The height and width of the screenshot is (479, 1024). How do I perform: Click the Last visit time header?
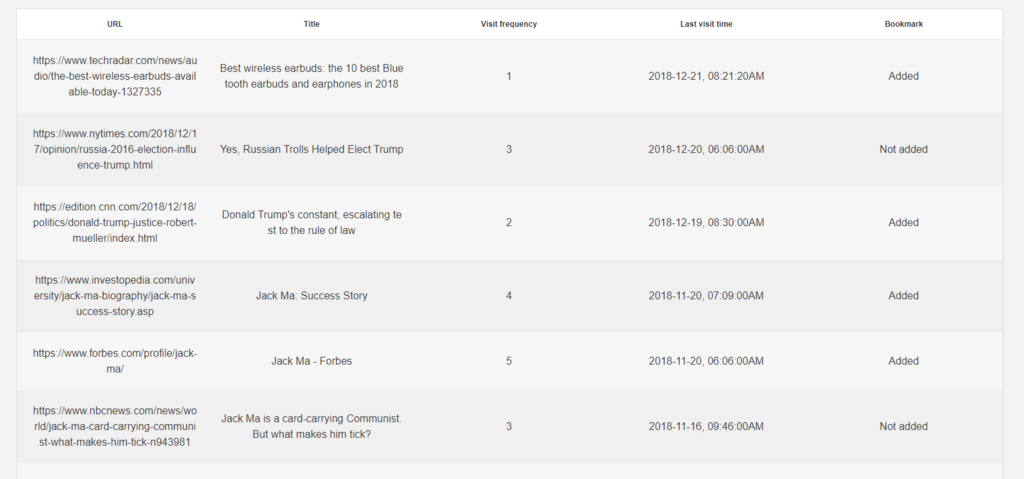point(706,24)
